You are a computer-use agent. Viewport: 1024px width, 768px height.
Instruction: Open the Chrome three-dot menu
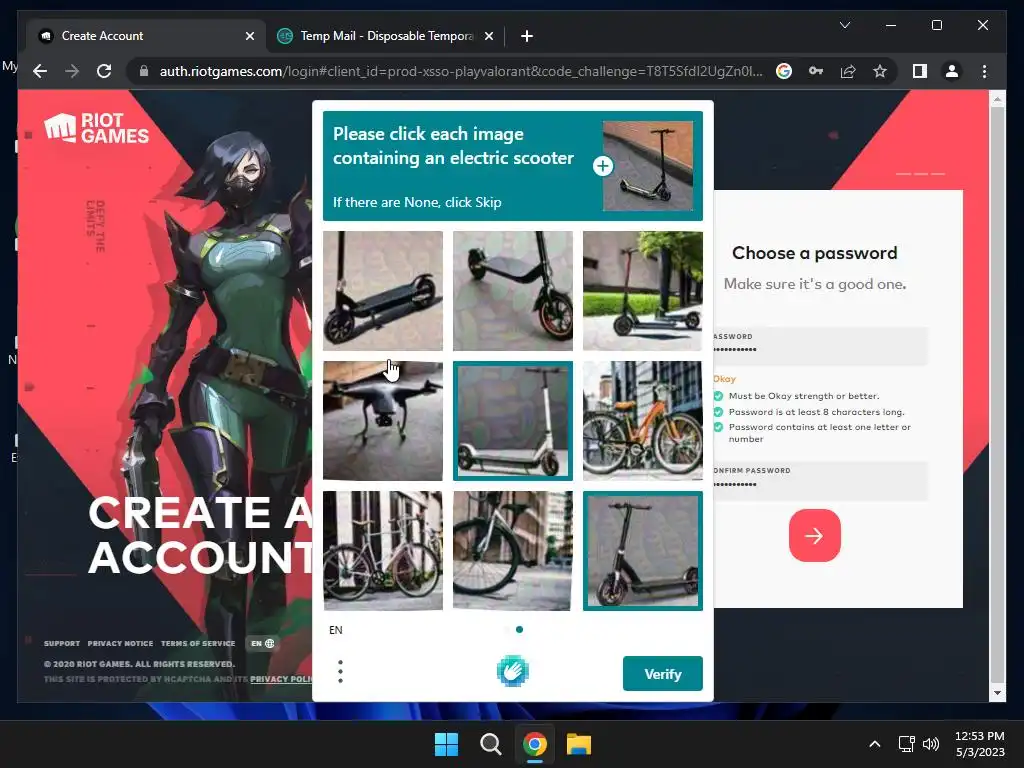[984, 71]
